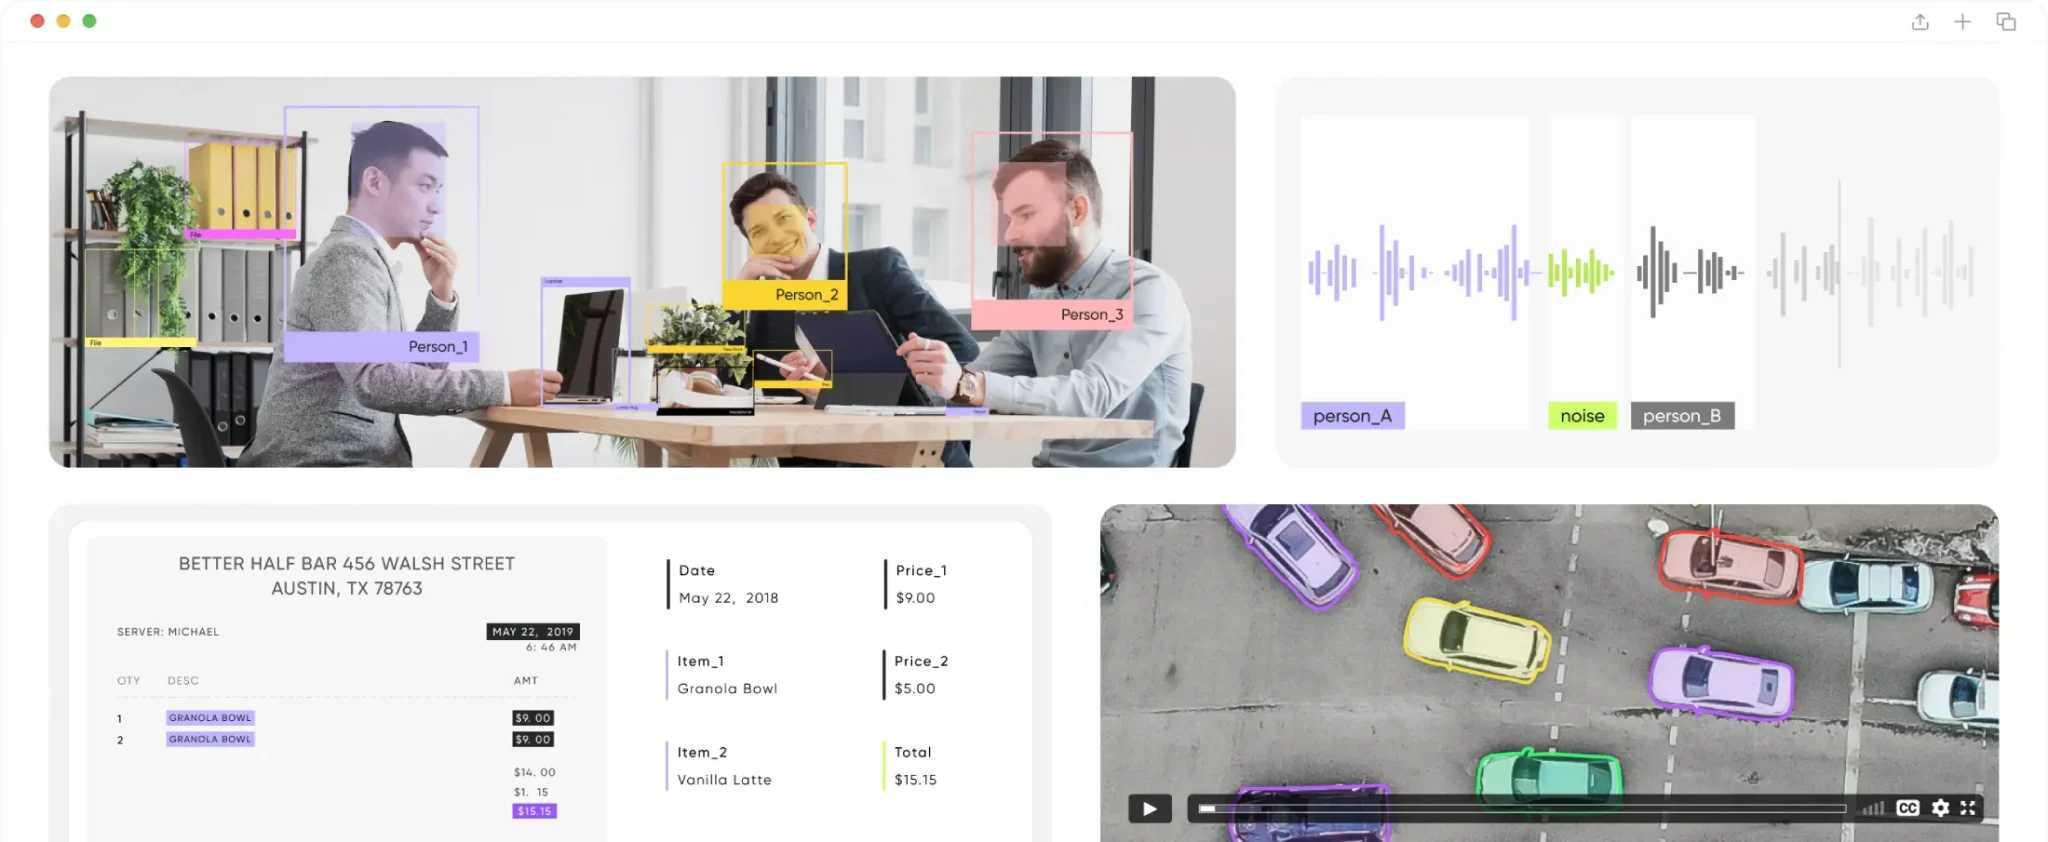Select the first highlighted Granola Bowl entry
Image resolution: width=2048 pixels, height=842 pixels.
pyautogui.click(x=210, y=718)
